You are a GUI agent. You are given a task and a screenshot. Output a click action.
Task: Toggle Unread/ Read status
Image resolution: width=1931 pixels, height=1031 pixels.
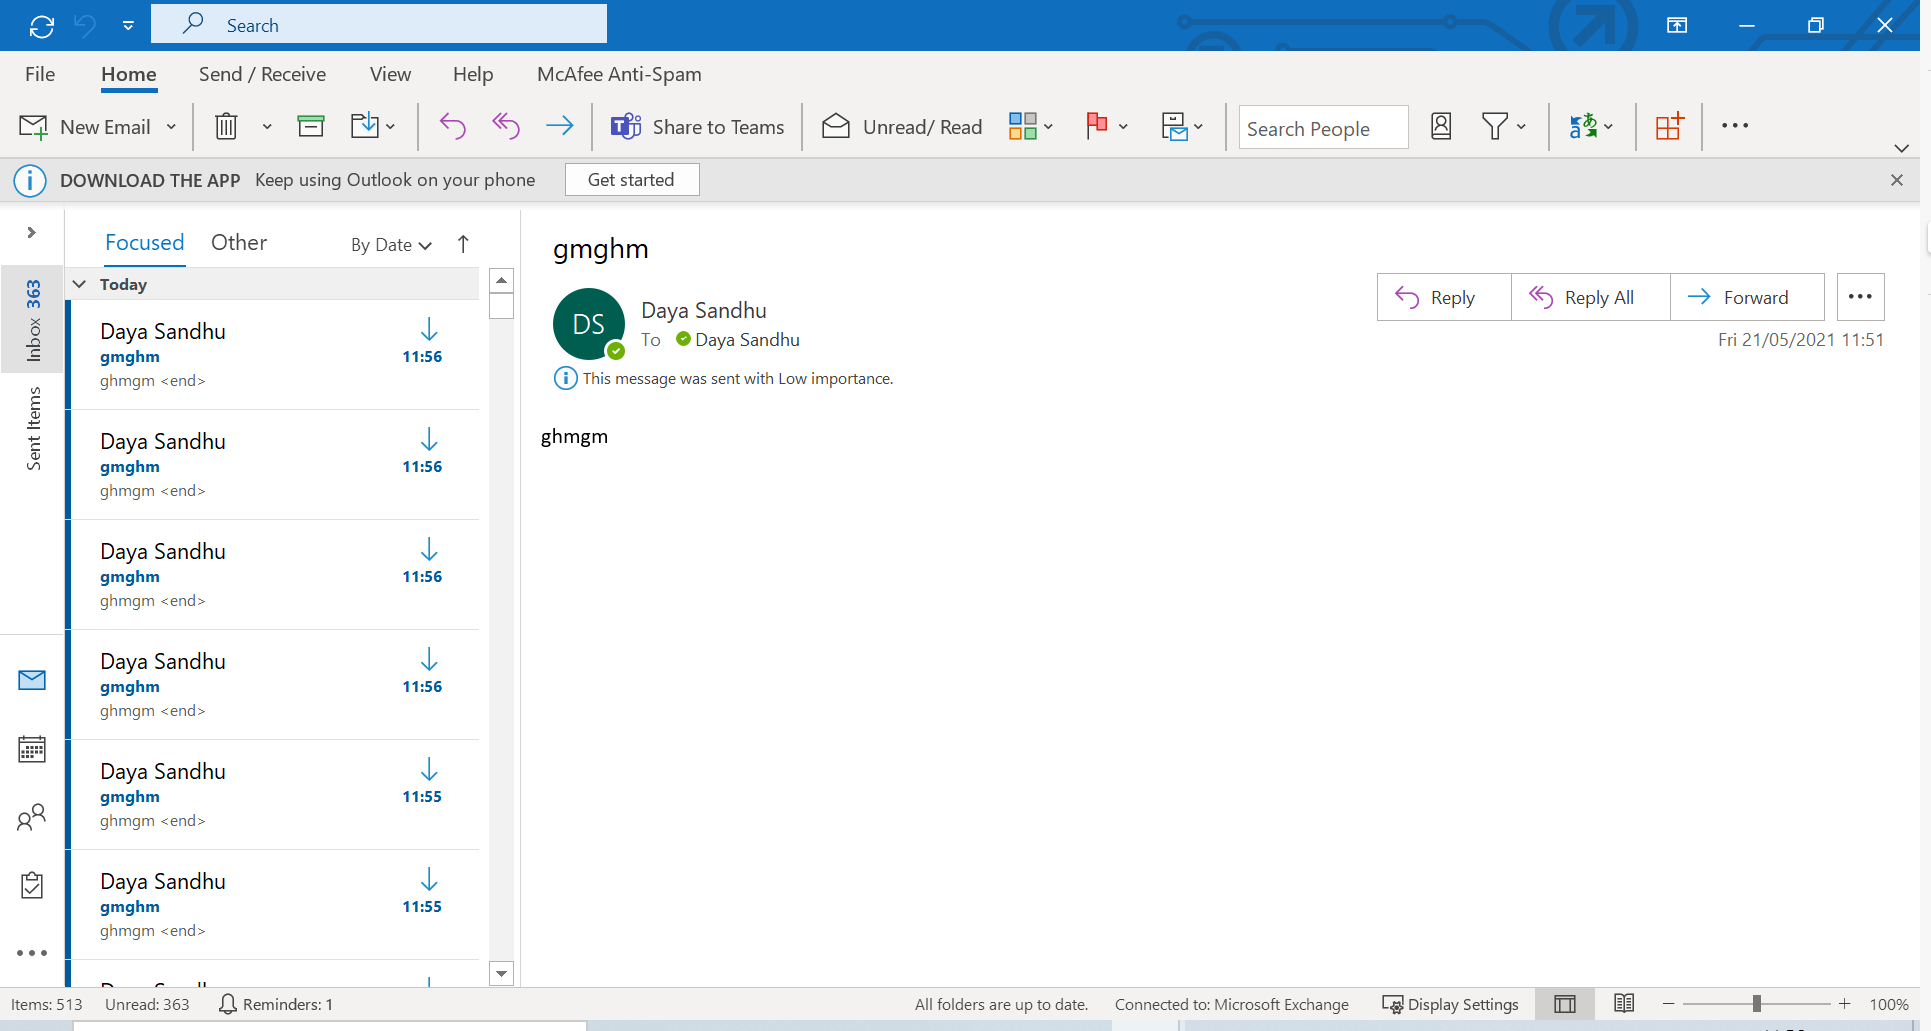(902, 127)
